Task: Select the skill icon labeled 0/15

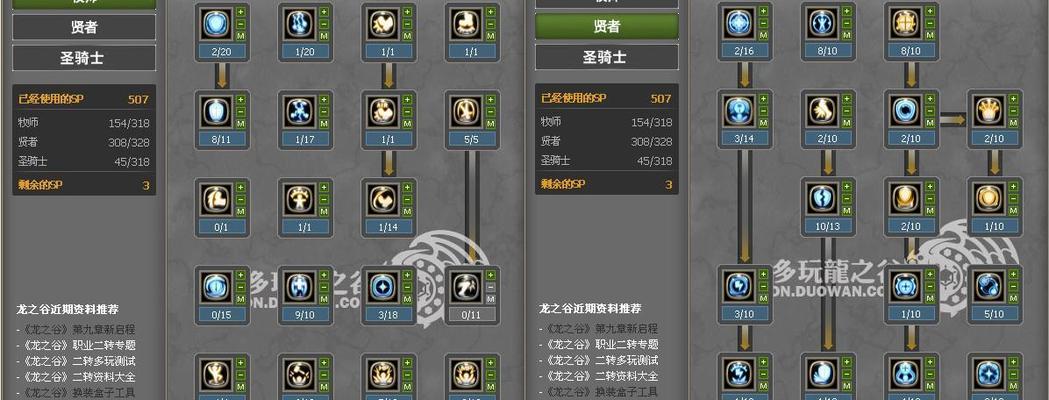Action: (217, 286)
